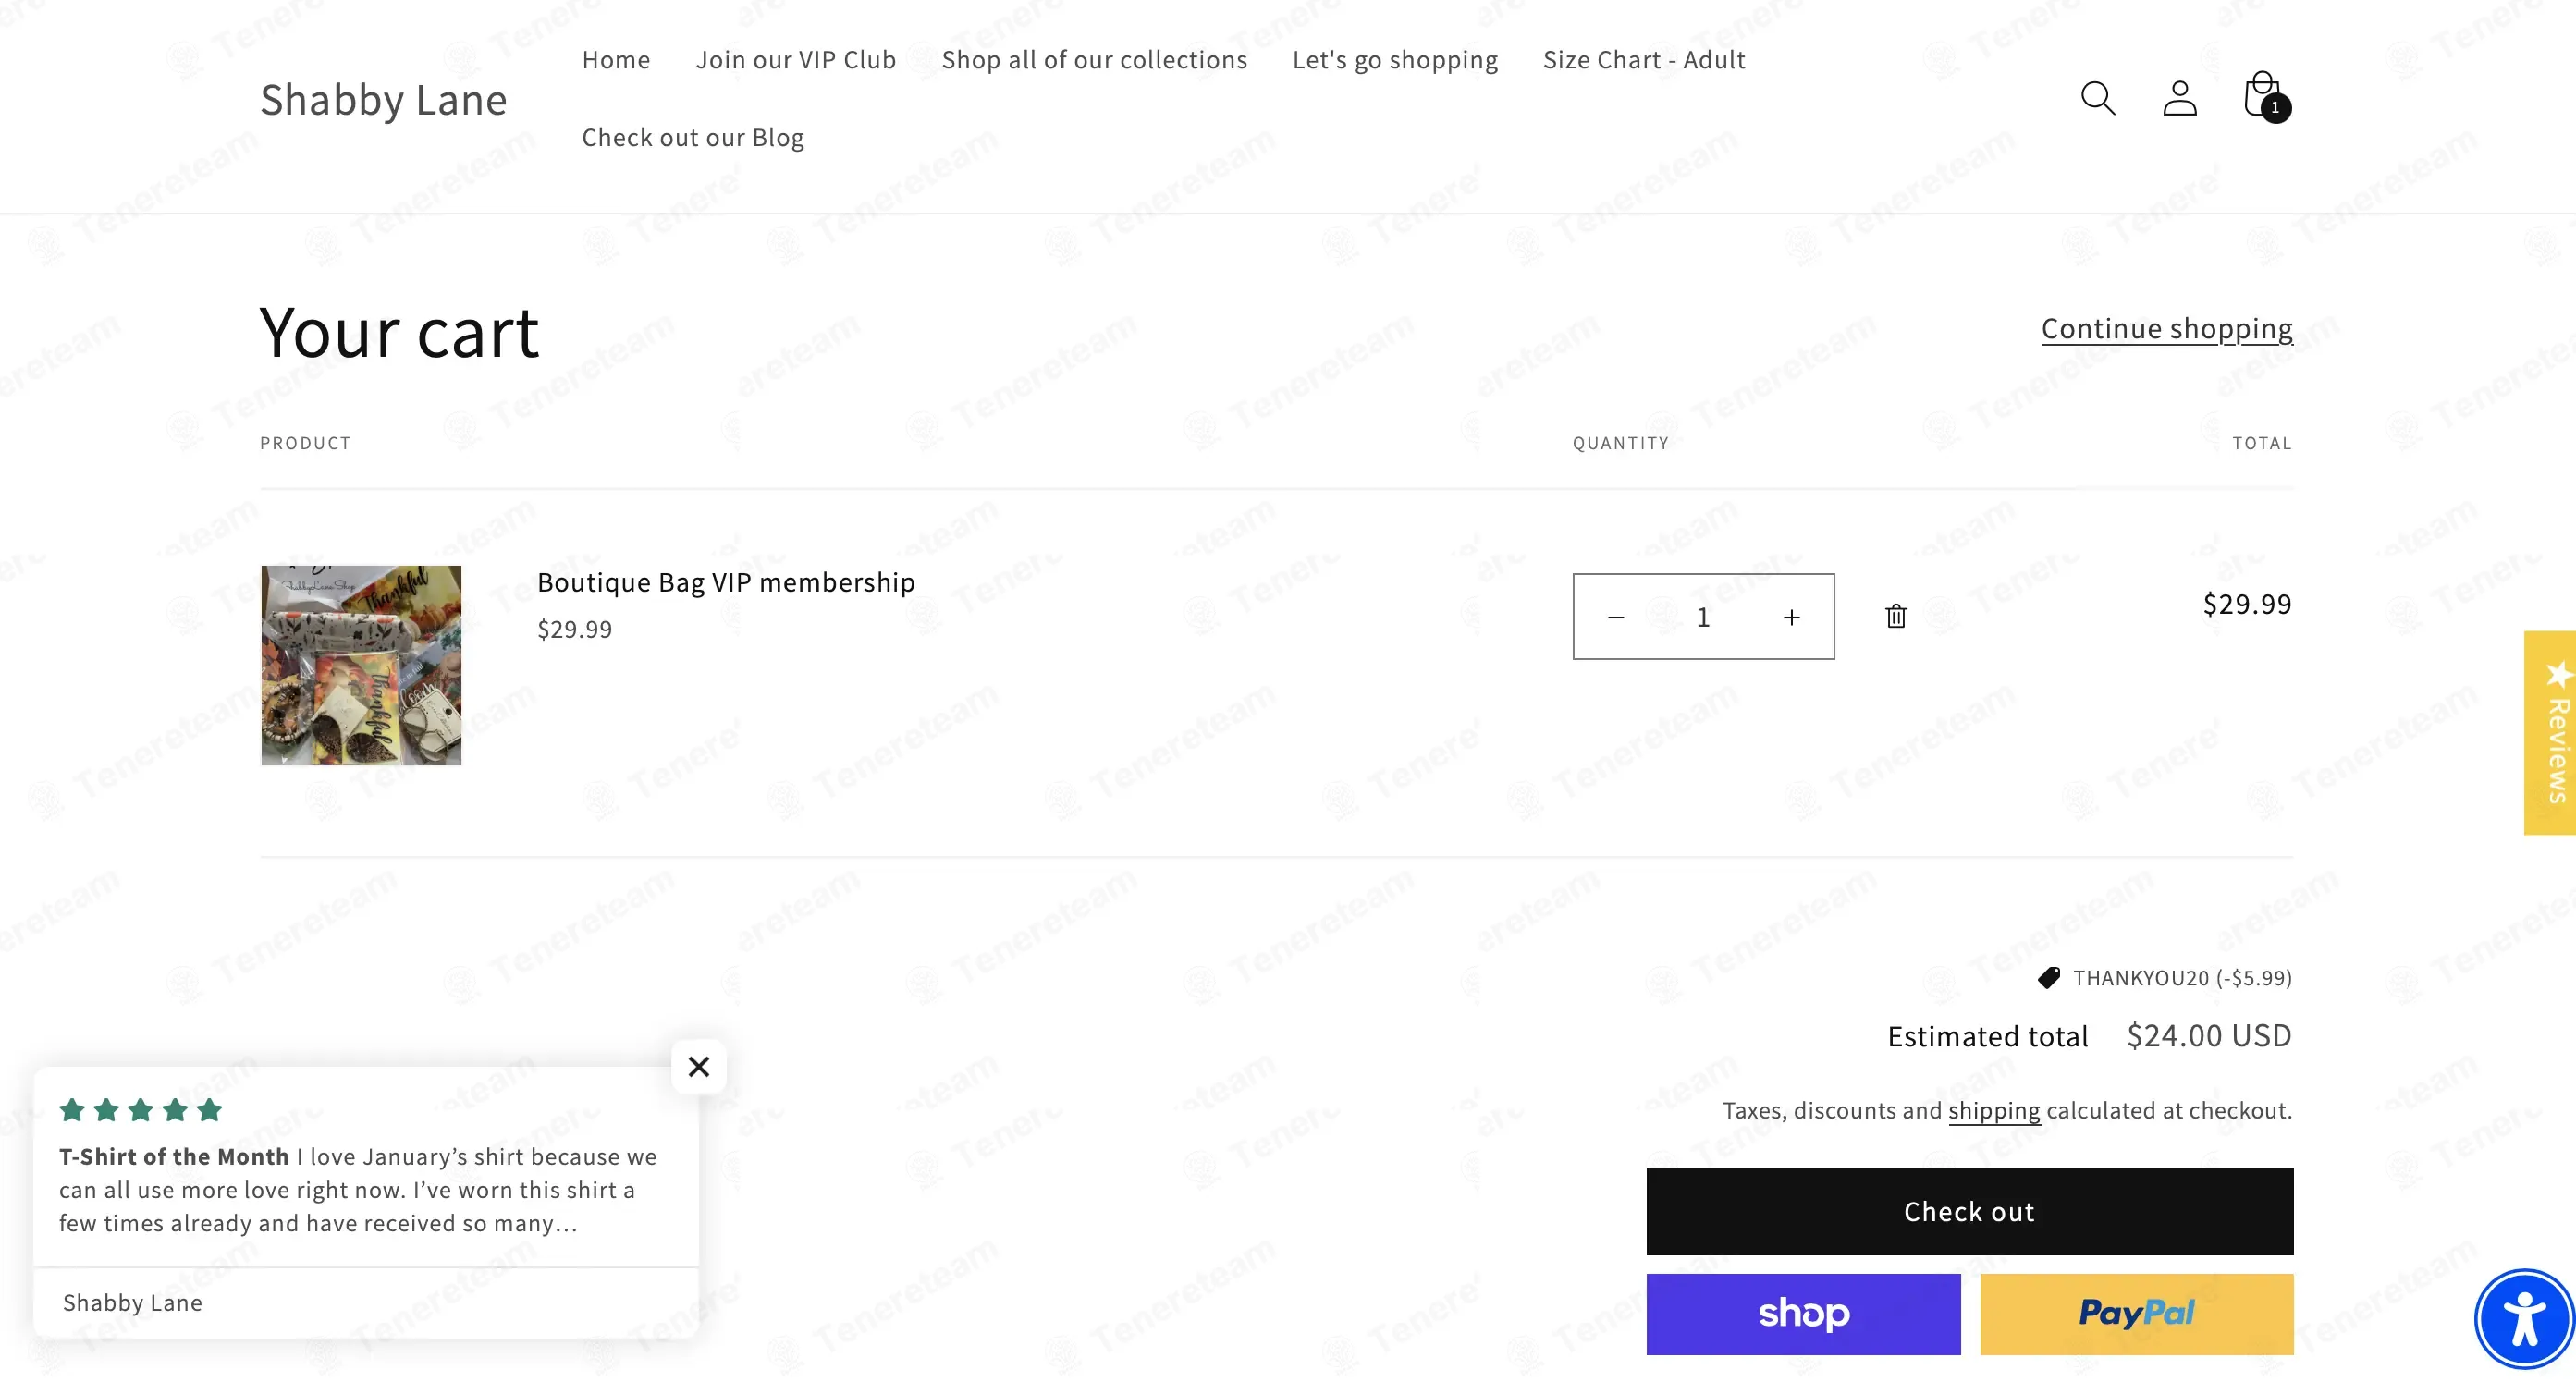The image size is (2576, 1394).
Task: Go to the Home menu item
Action: [x=616, y=60]
